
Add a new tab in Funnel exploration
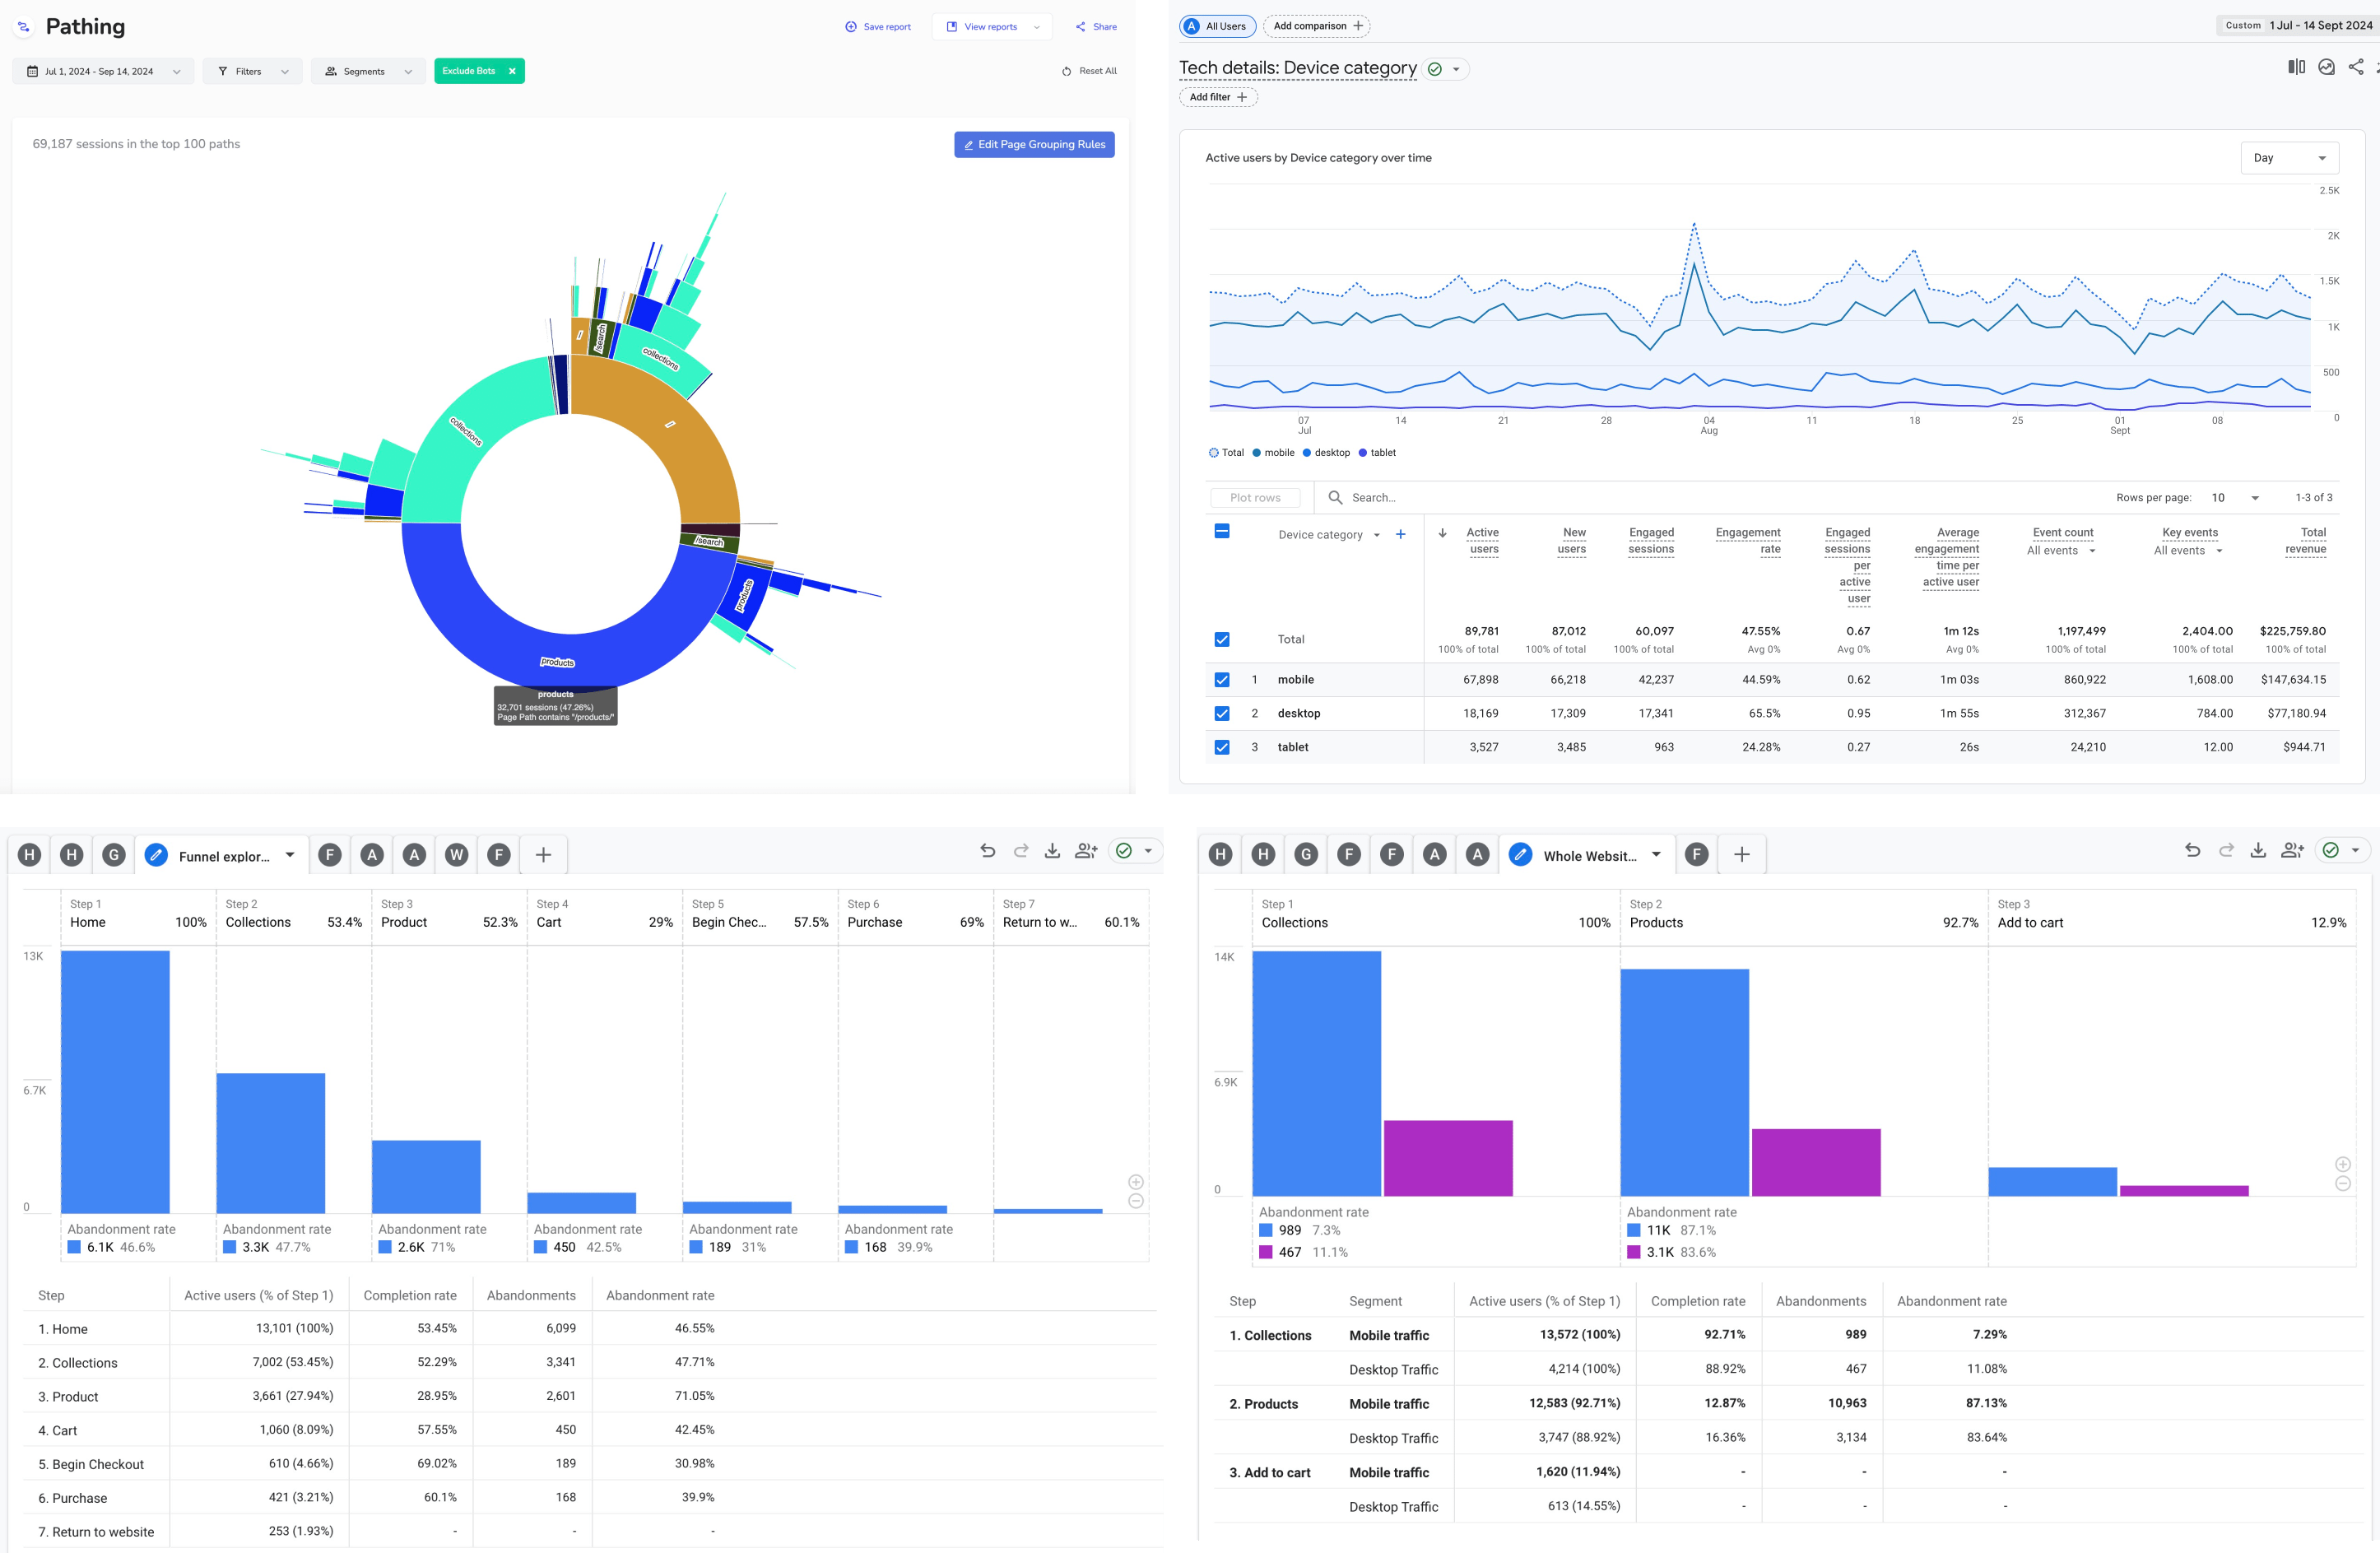tap(543, 855)
